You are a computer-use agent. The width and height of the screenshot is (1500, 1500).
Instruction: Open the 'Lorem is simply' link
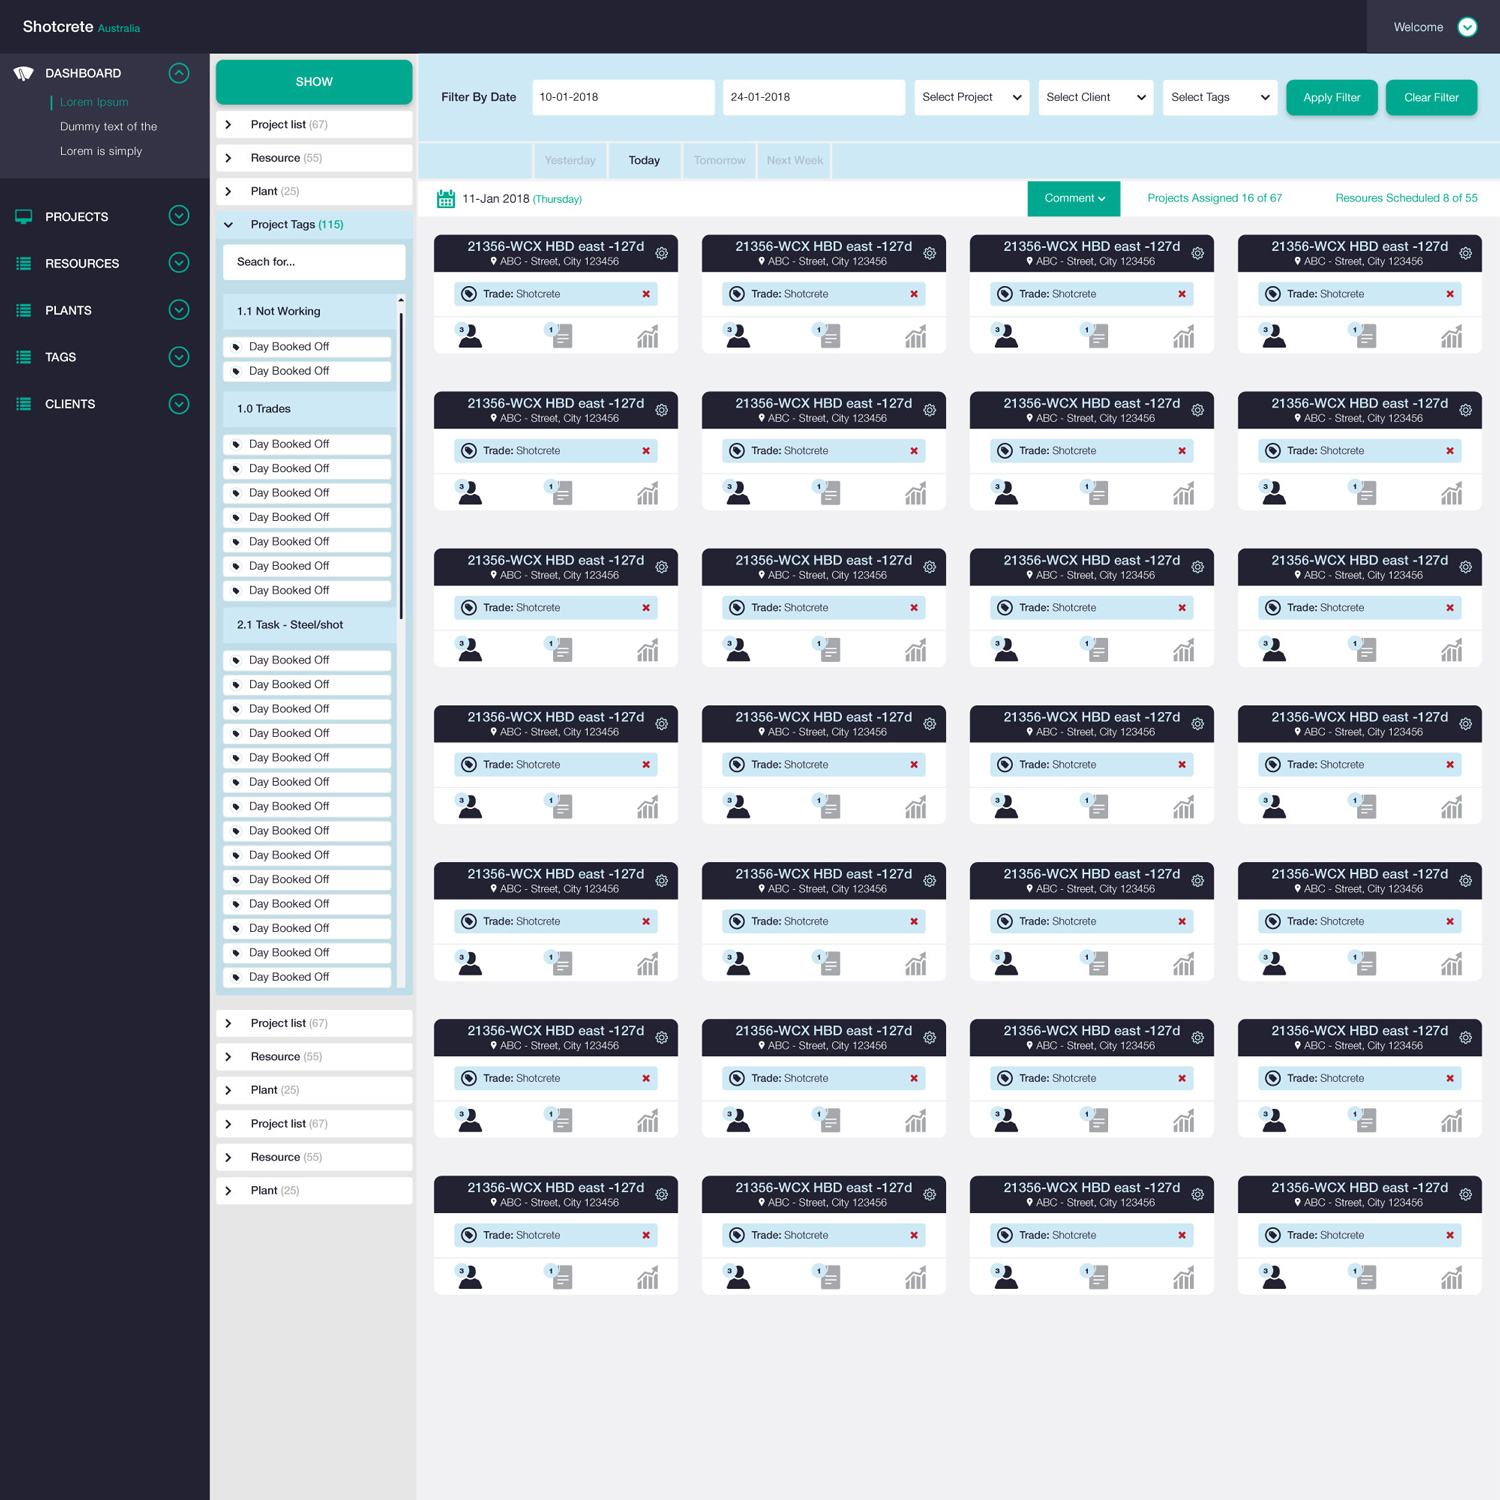(101, 151)
